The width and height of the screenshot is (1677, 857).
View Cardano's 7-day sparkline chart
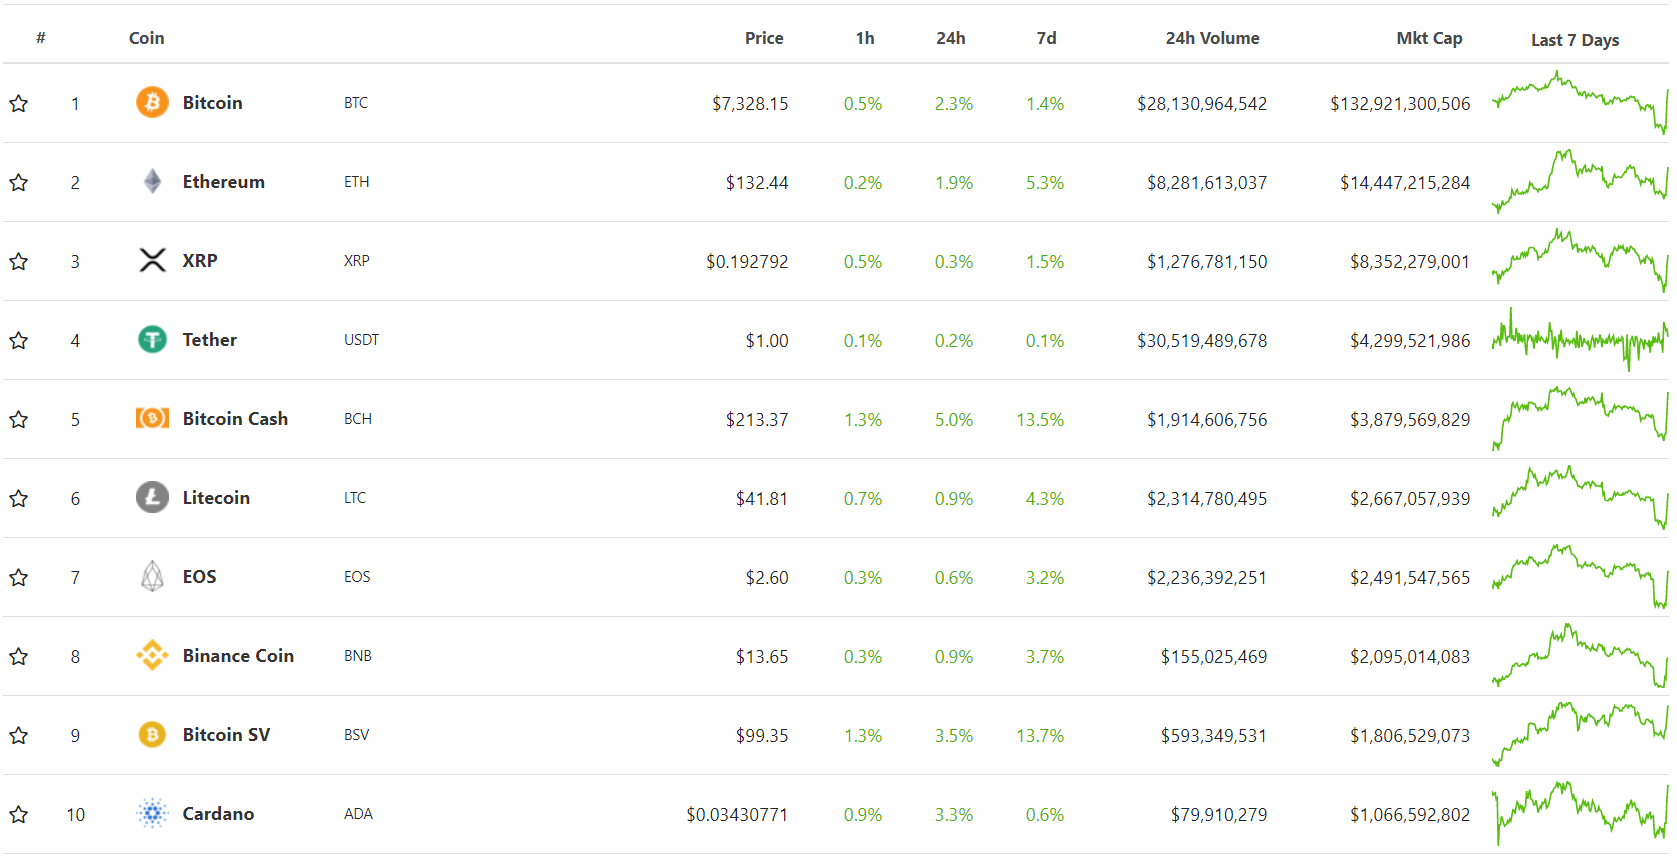click(x=1580, y=813)
